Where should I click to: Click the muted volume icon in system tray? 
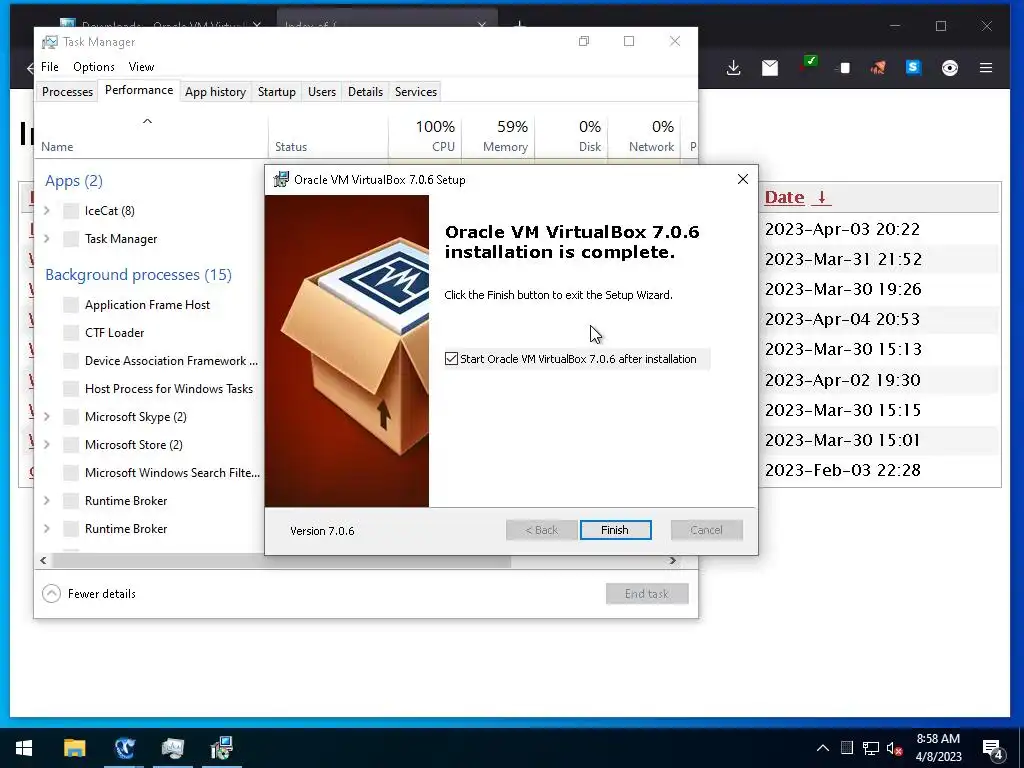tap(895, 748)
